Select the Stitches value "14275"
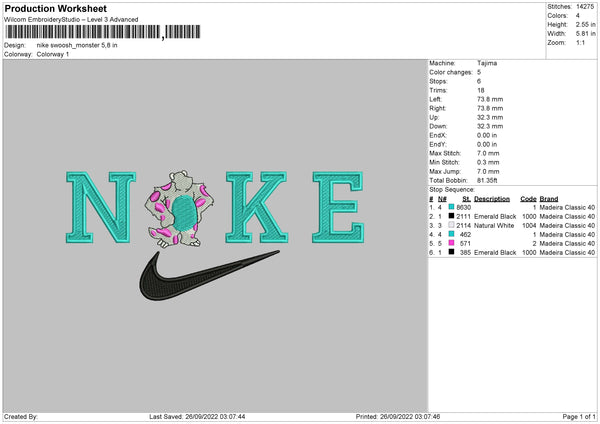The height and width of the screenshot is (424, 600). coord(585,7)
